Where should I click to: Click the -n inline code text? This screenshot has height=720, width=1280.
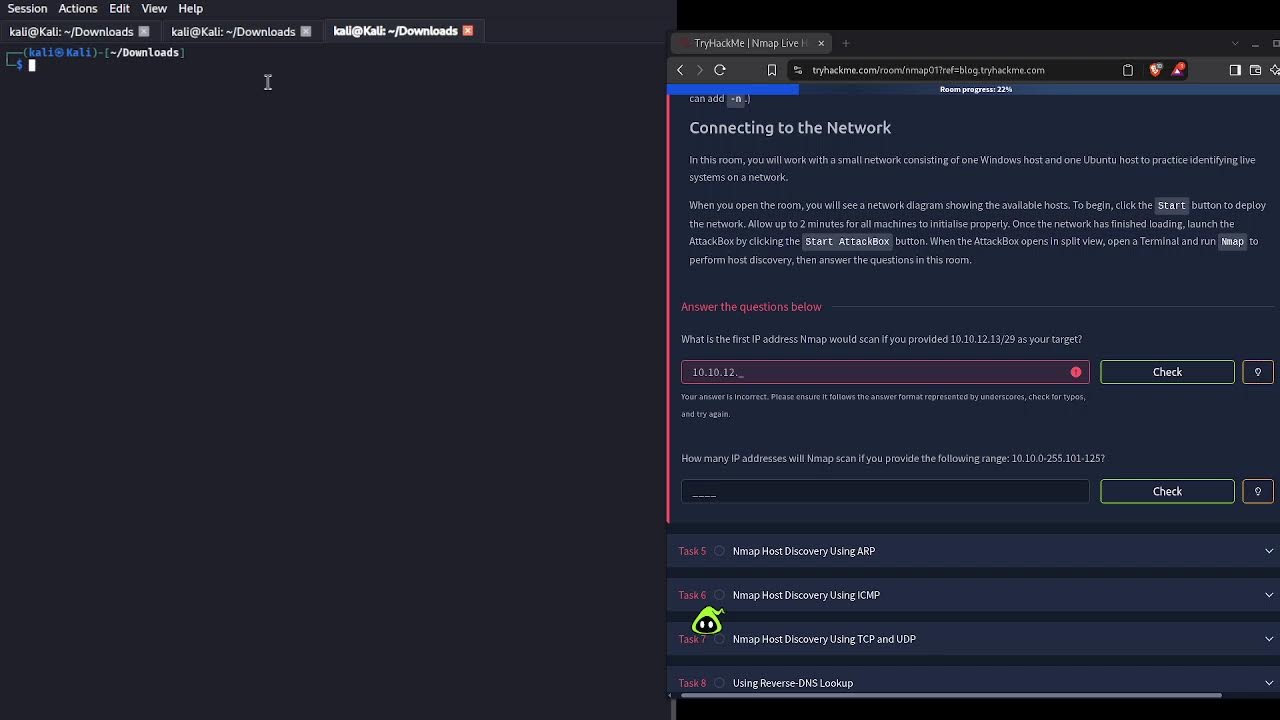(x=736, y=99)
